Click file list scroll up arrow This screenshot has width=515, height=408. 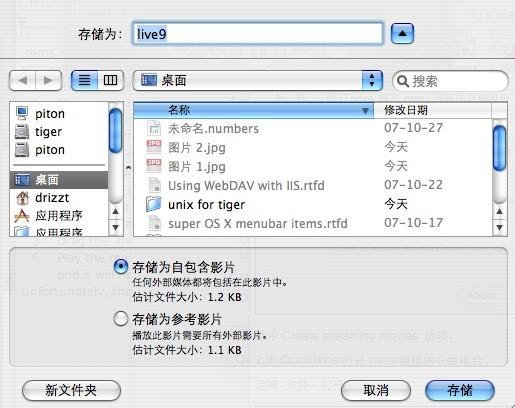tap(499, 211)
